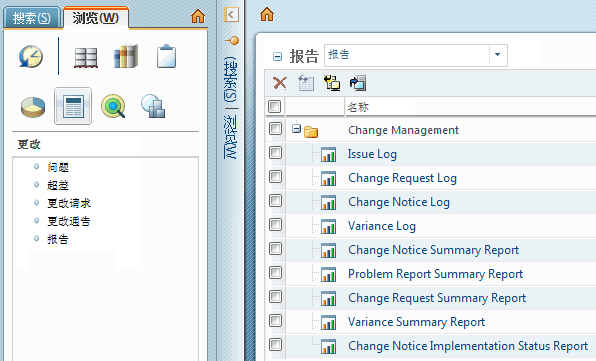This screenshot has width=596, height=361.
Task: Open the 超差 link in the 更改 list
Action: 58,185
